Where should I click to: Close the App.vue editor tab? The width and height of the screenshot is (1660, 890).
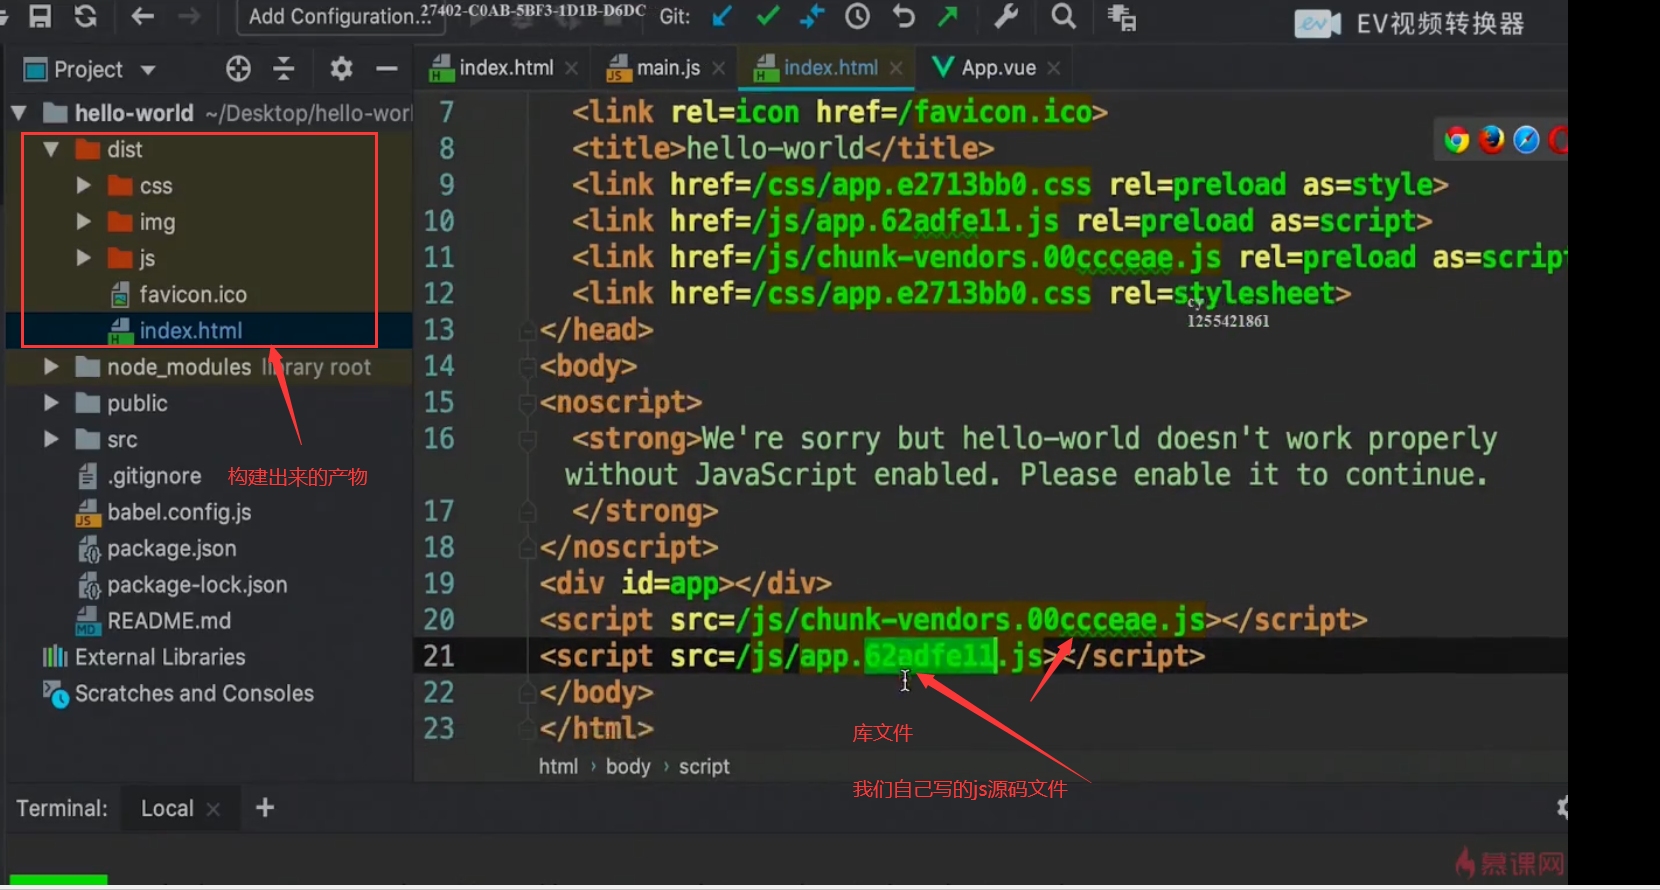pyautogui.click(x=1054, y=68)
